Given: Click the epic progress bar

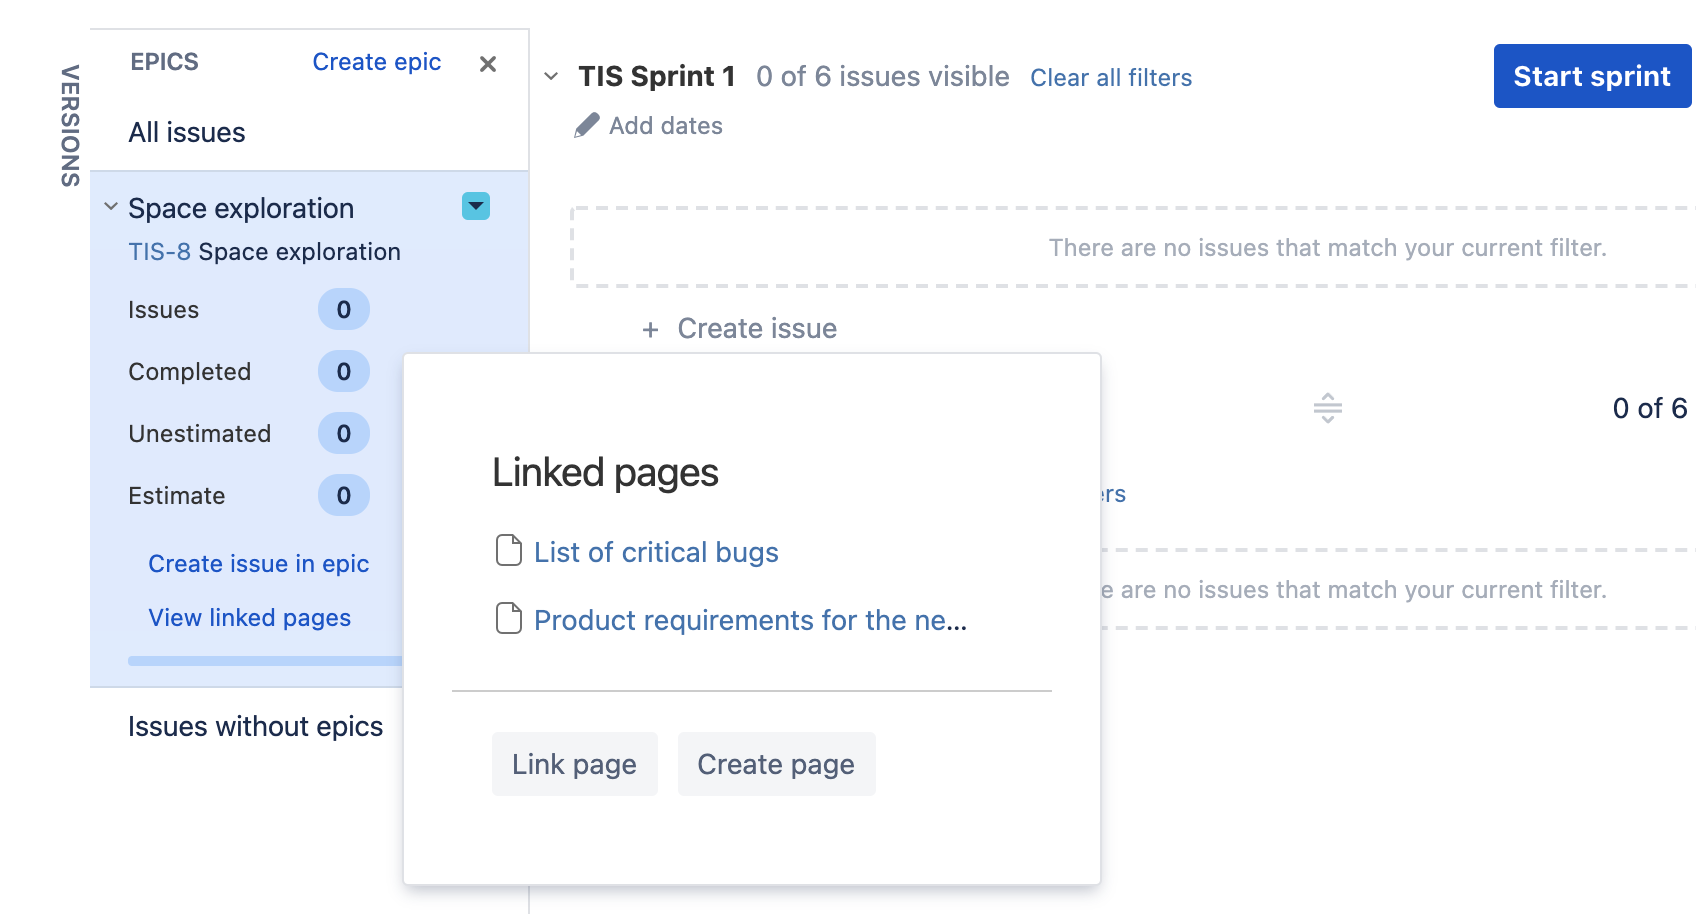Looking at the screenshot, I should (264, 661).
